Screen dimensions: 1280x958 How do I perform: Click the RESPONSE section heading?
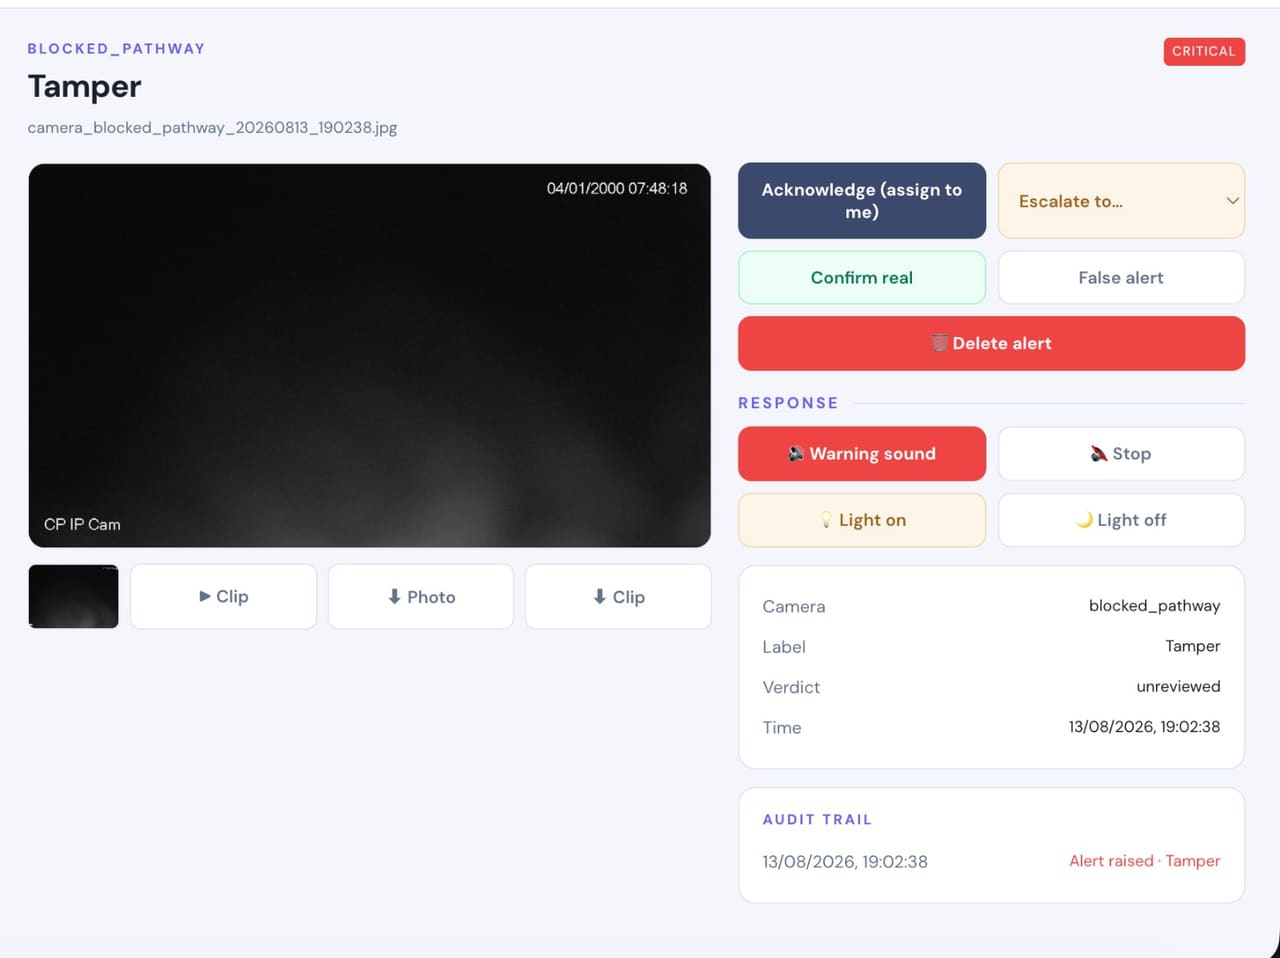point(788,403)
